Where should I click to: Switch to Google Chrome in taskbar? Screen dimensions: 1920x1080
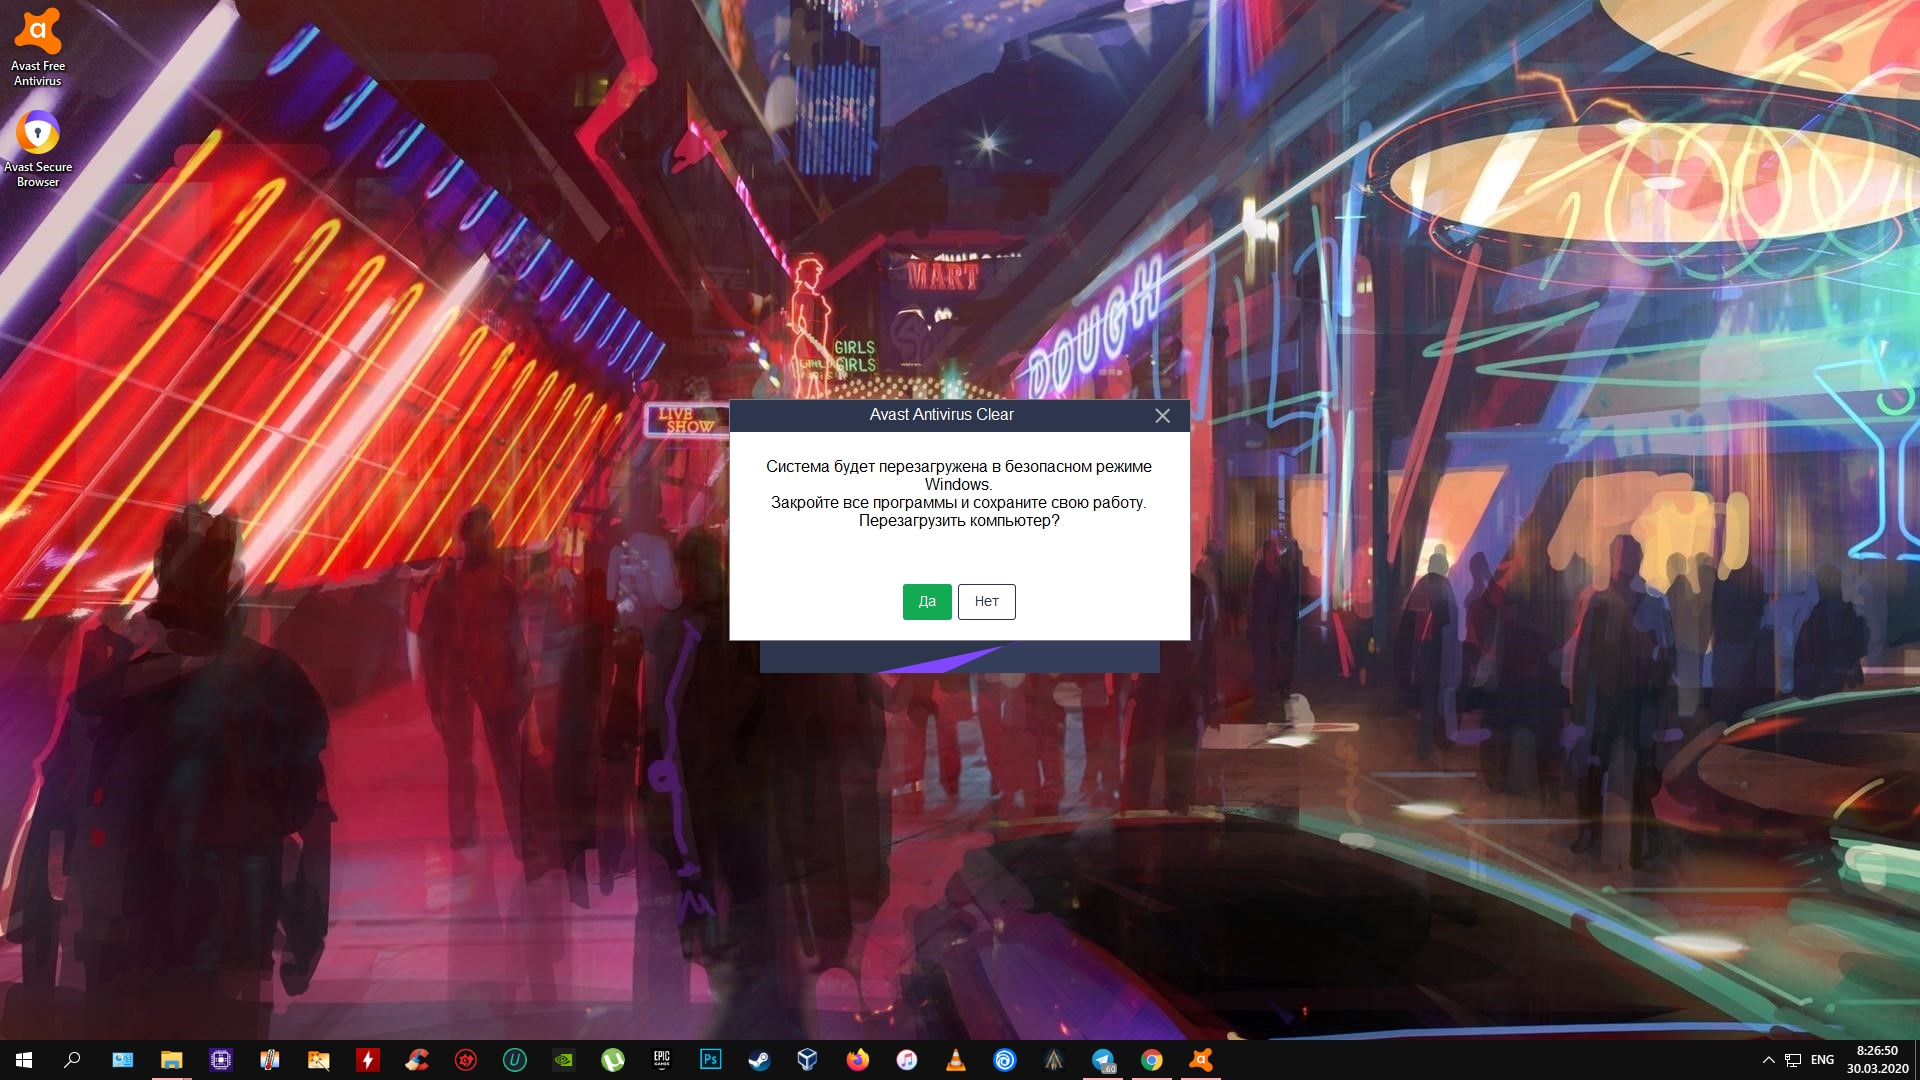[1152, 1060]
